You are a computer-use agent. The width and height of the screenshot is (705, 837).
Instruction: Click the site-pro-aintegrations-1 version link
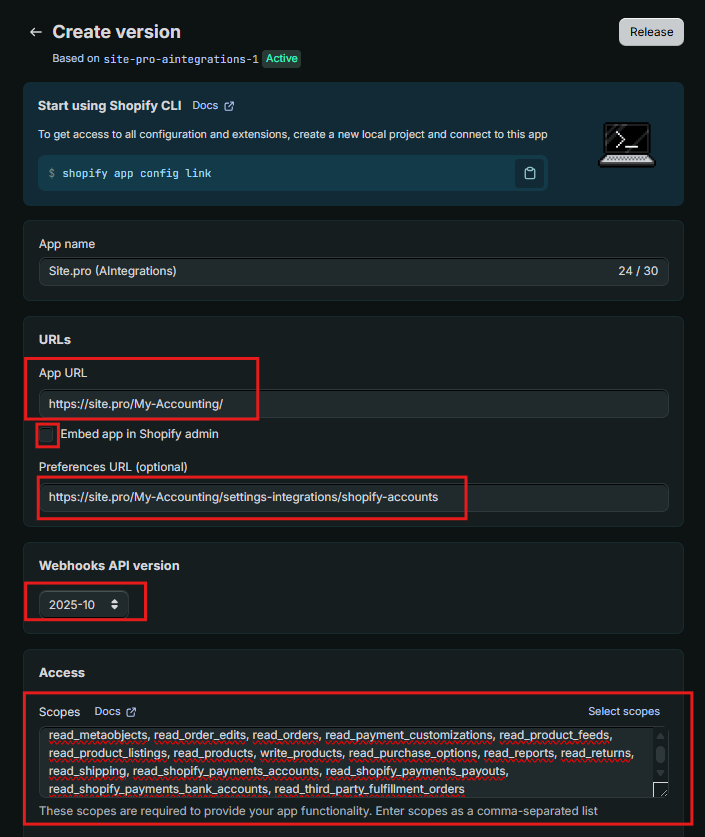(181, 59)
